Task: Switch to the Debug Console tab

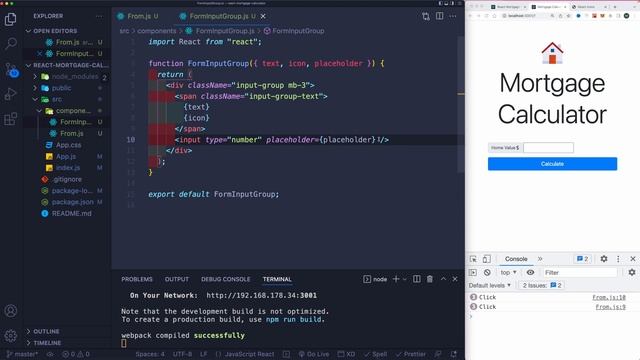Action: [x=225, y=279]
